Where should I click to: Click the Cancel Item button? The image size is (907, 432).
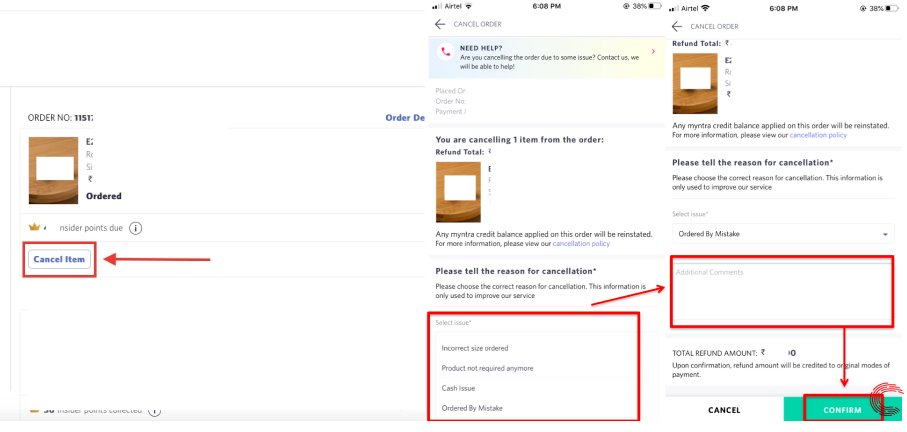coord(59,259)
